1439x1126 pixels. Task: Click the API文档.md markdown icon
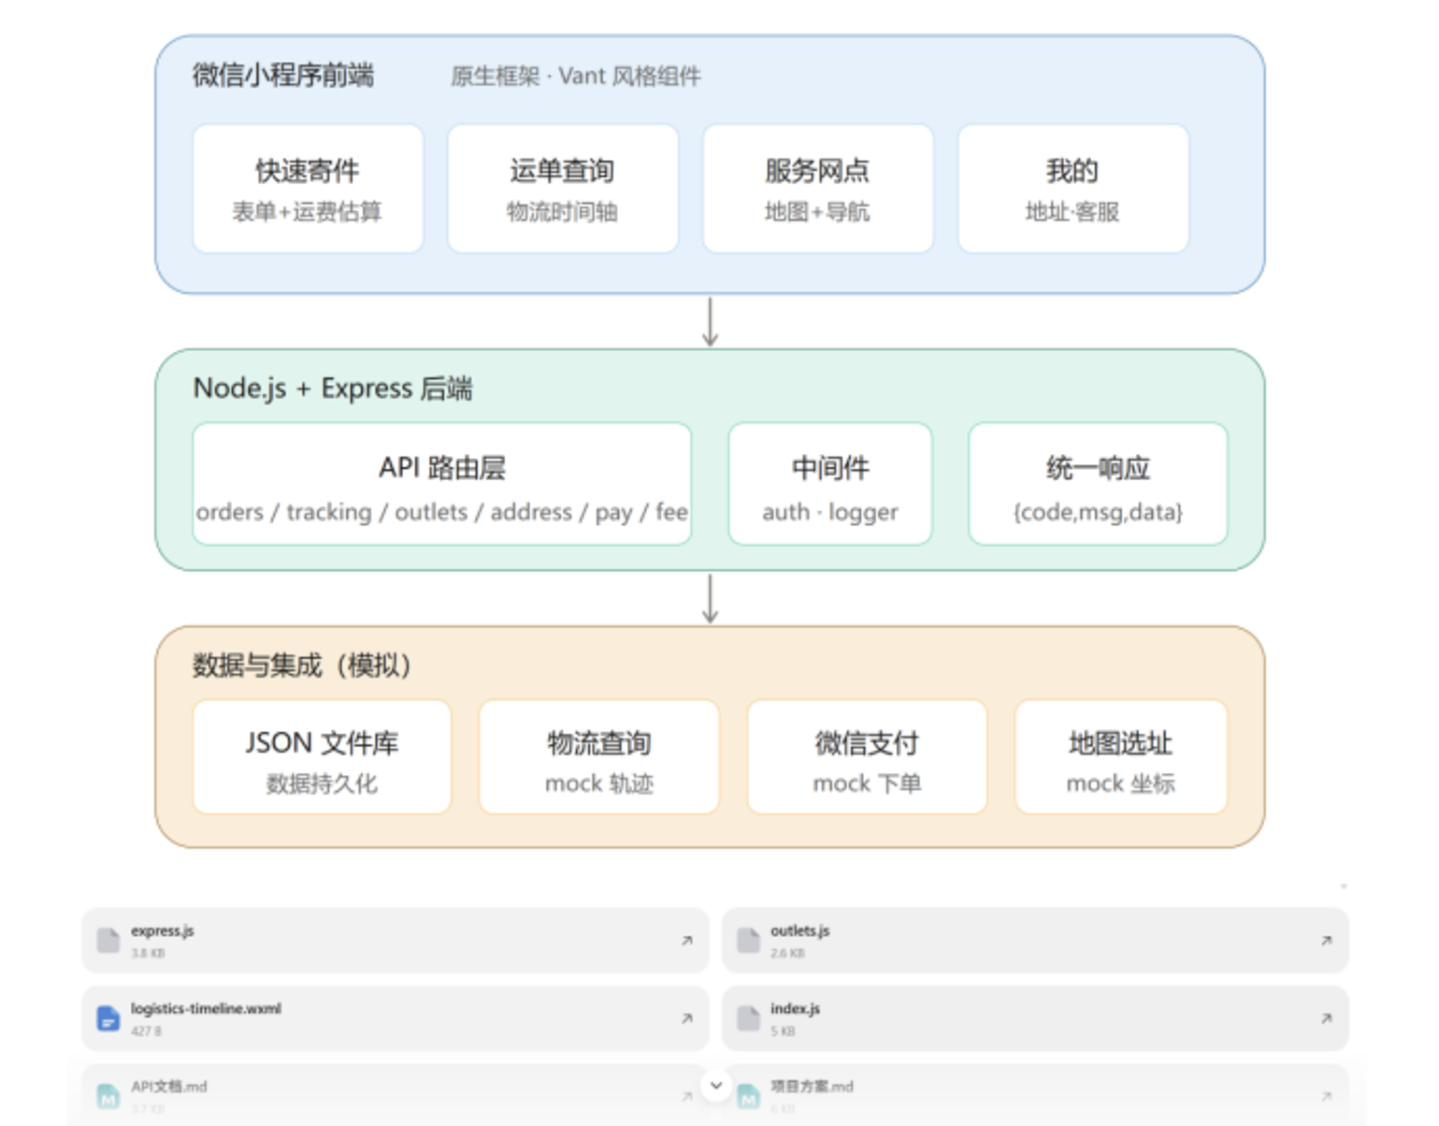point(108,1096)
